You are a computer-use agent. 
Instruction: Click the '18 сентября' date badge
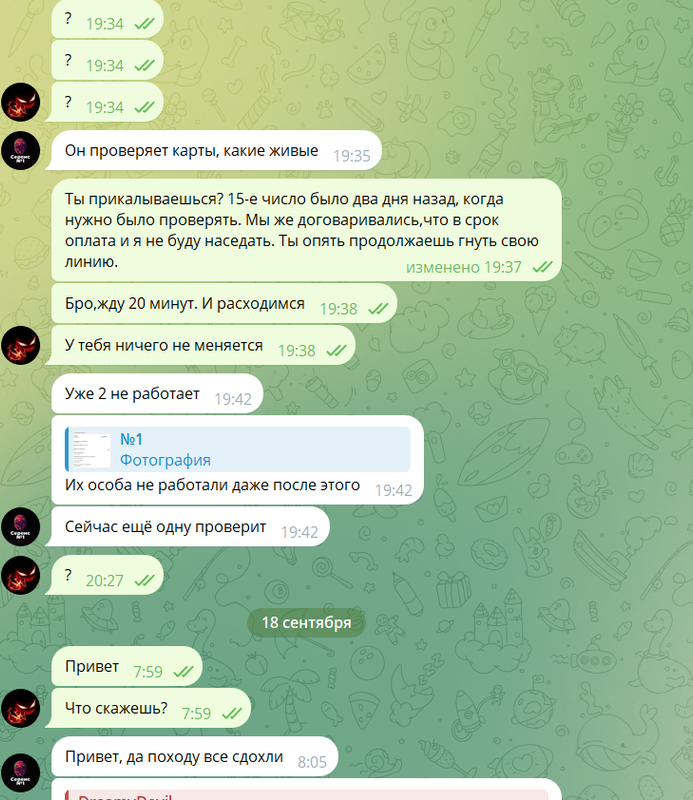(x=306, y=622)
